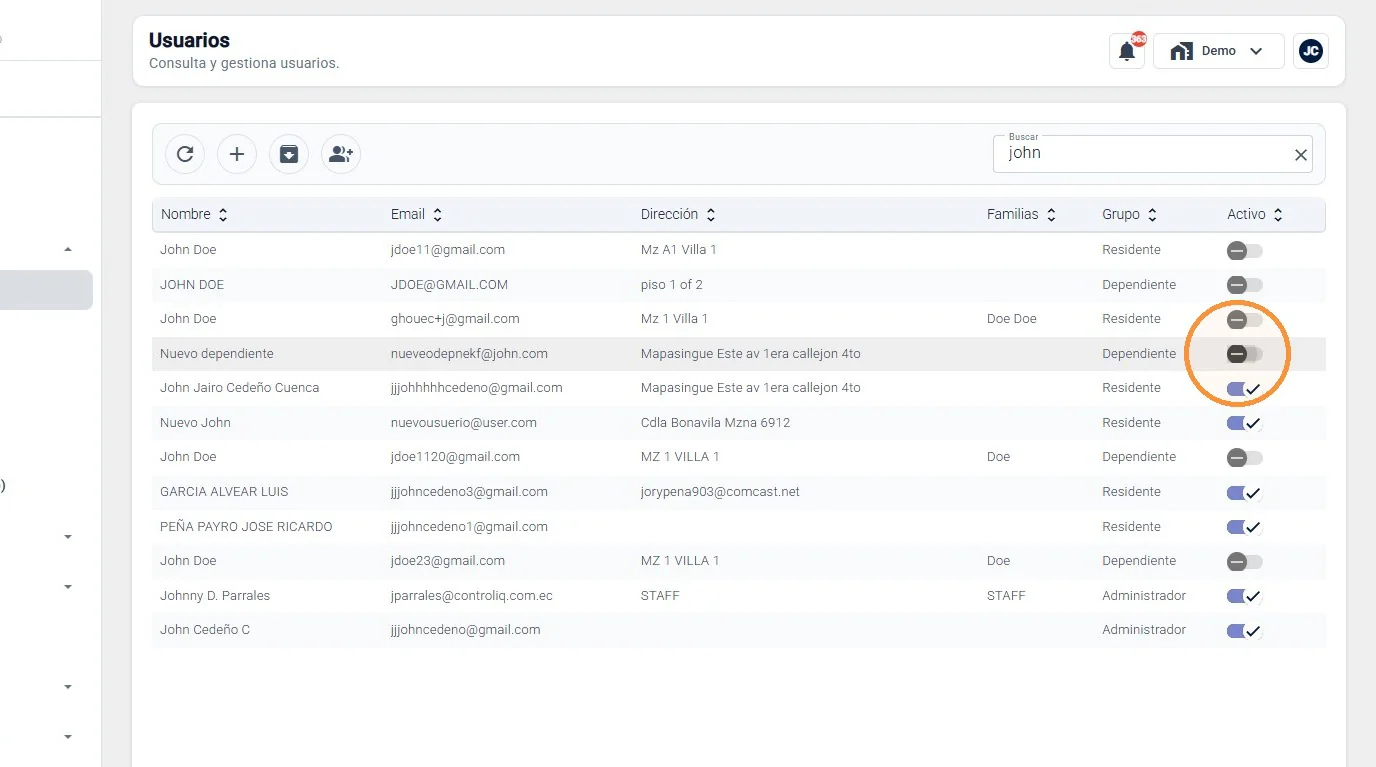Click address jorypena903@comcast.net

(x=720, y=492)
